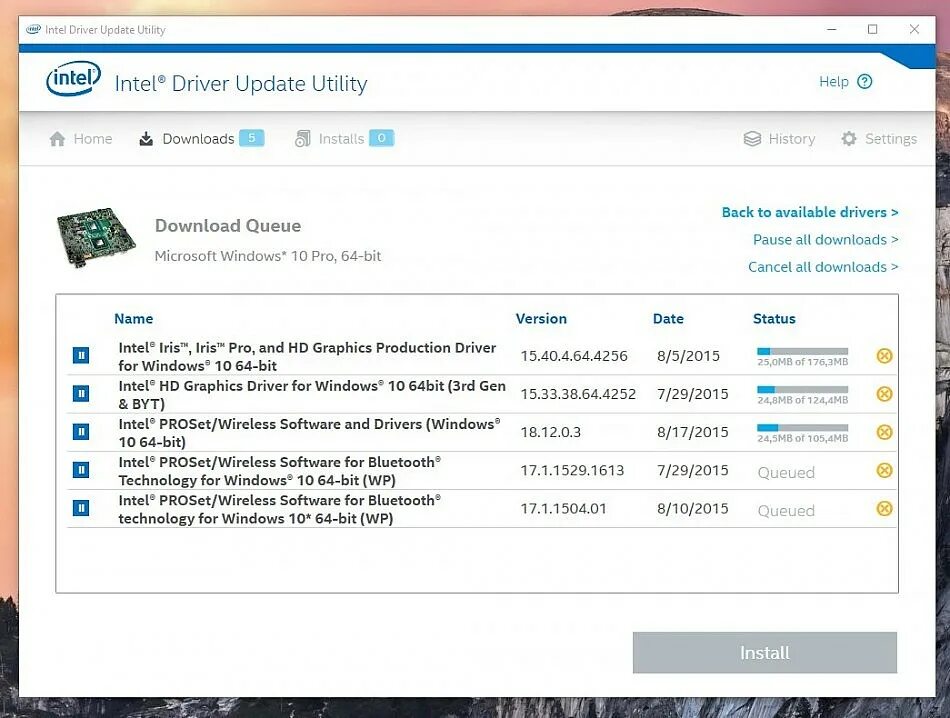Click version 15.40.4.64.4256
The width and height of the screenshot is (950, 718).
574,356
